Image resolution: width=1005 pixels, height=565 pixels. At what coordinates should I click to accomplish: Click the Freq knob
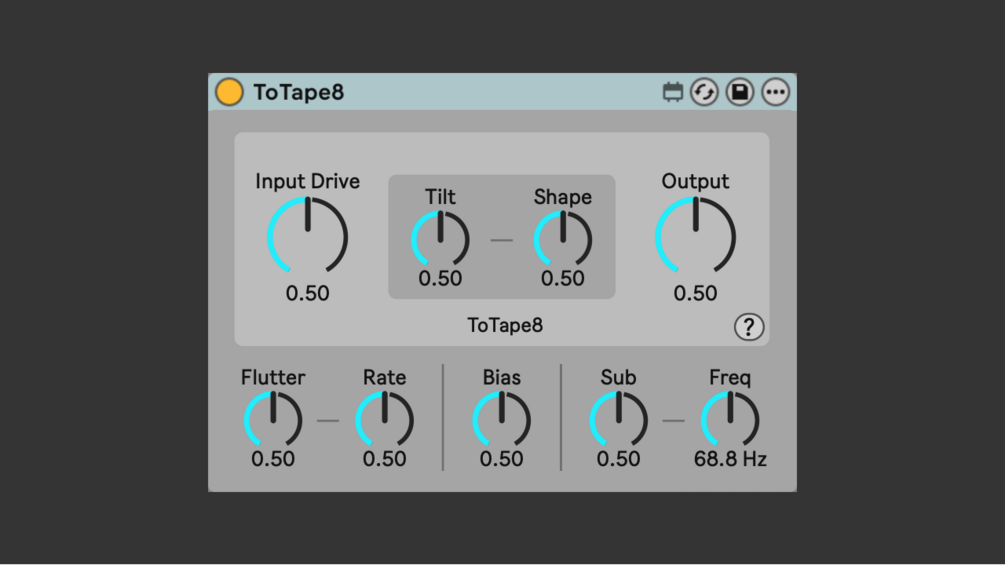(x=730, y=420)
